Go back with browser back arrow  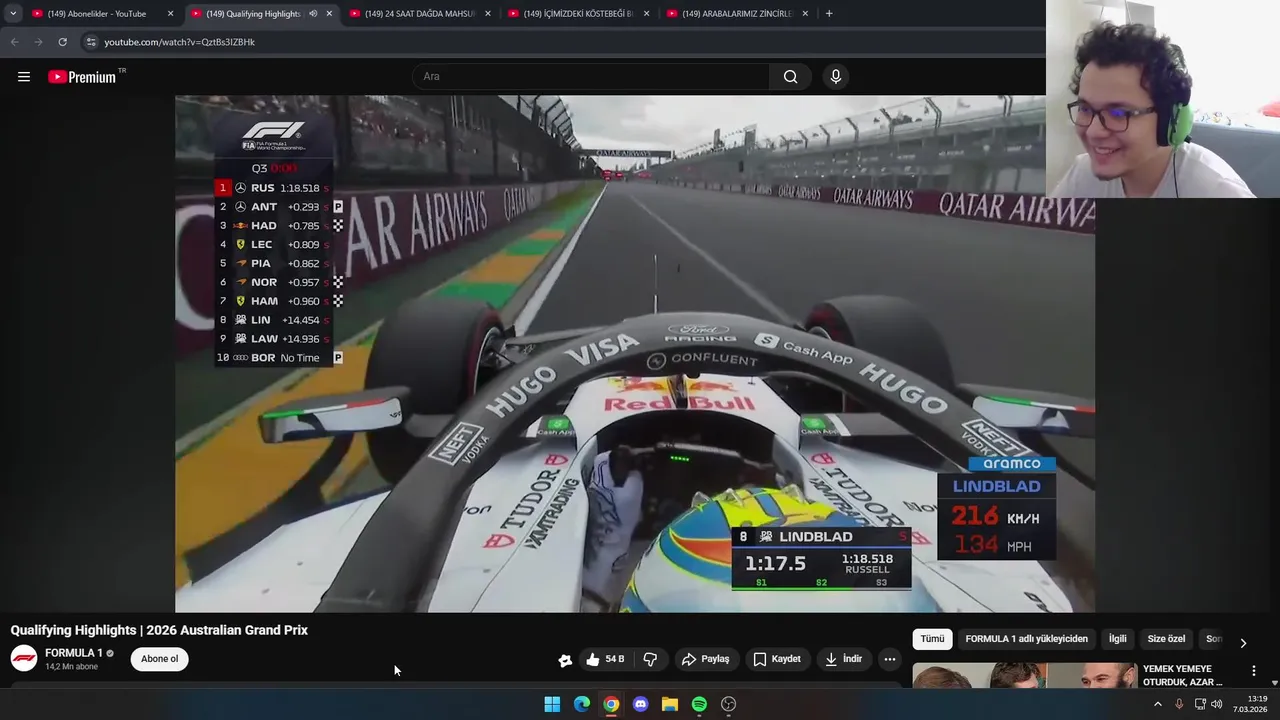14,42
